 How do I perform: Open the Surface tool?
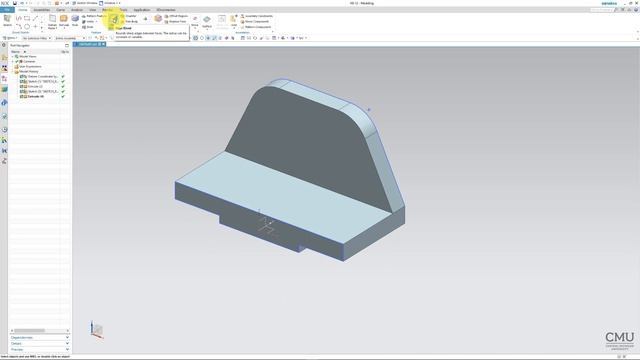(207, 21)
